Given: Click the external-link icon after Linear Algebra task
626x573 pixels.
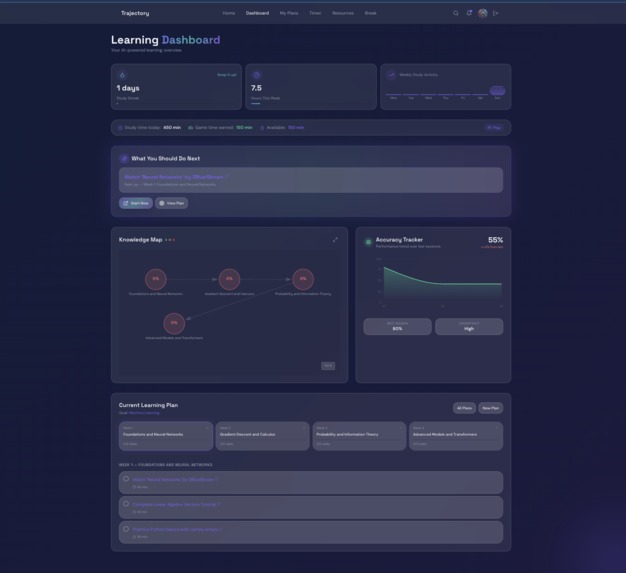Looking at the screenshot, I should click(x=219, y=504).
